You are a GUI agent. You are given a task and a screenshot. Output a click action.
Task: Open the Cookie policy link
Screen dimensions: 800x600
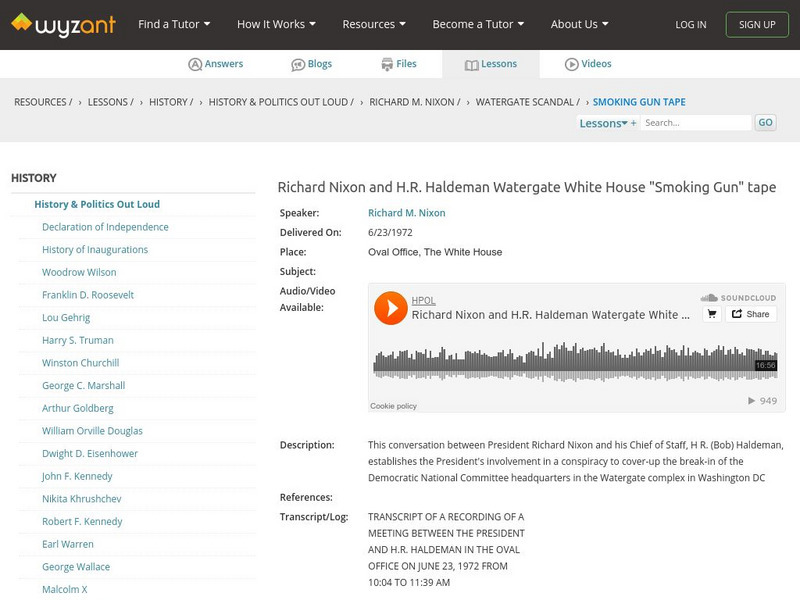[393, 406]
